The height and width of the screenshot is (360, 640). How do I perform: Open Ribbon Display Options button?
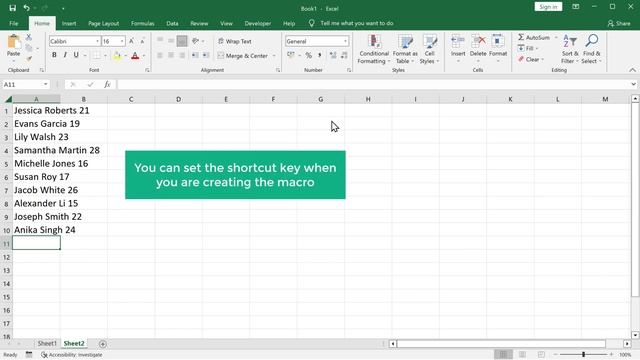(x=576, y=7)
